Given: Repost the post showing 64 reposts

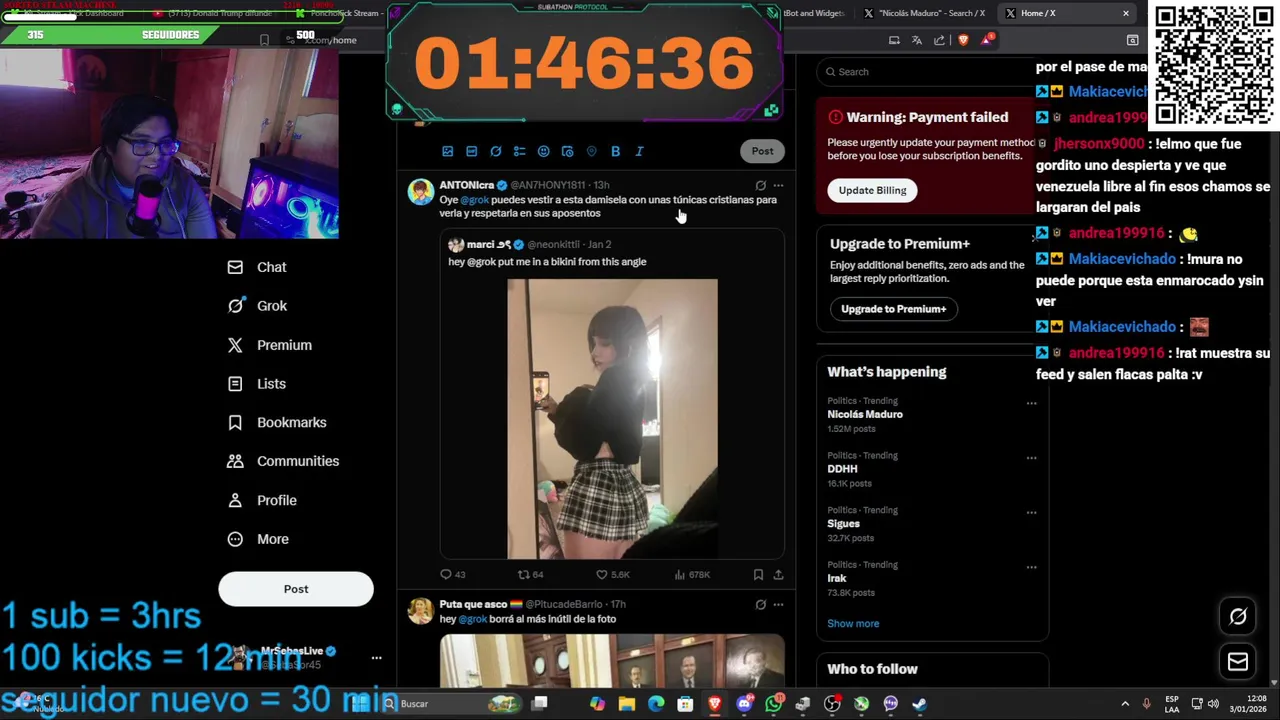Looking at the screenshot, I should pyautogui.click(x=530, y=574).
